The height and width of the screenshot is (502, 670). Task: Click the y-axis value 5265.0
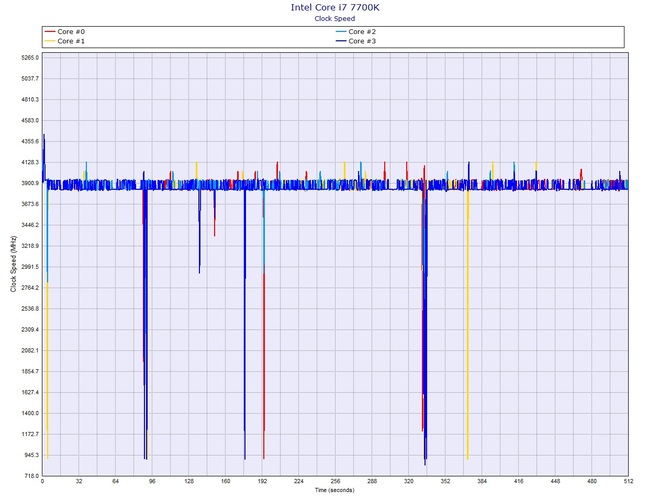(30, 58)
